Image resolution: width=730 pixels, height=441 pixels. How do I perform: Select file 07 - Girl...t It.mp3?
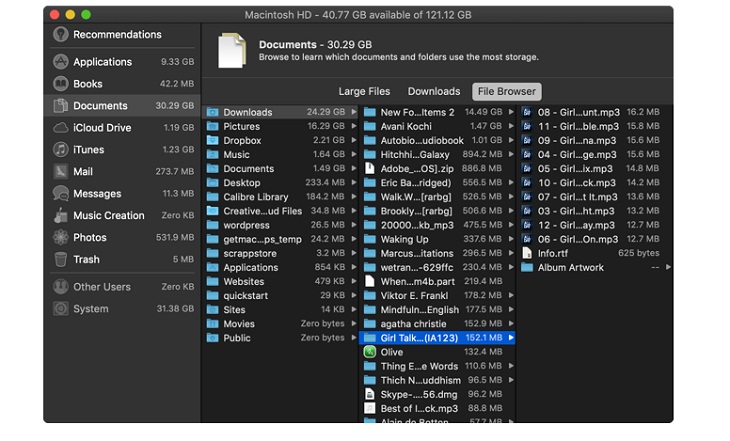tap(595, 197)
